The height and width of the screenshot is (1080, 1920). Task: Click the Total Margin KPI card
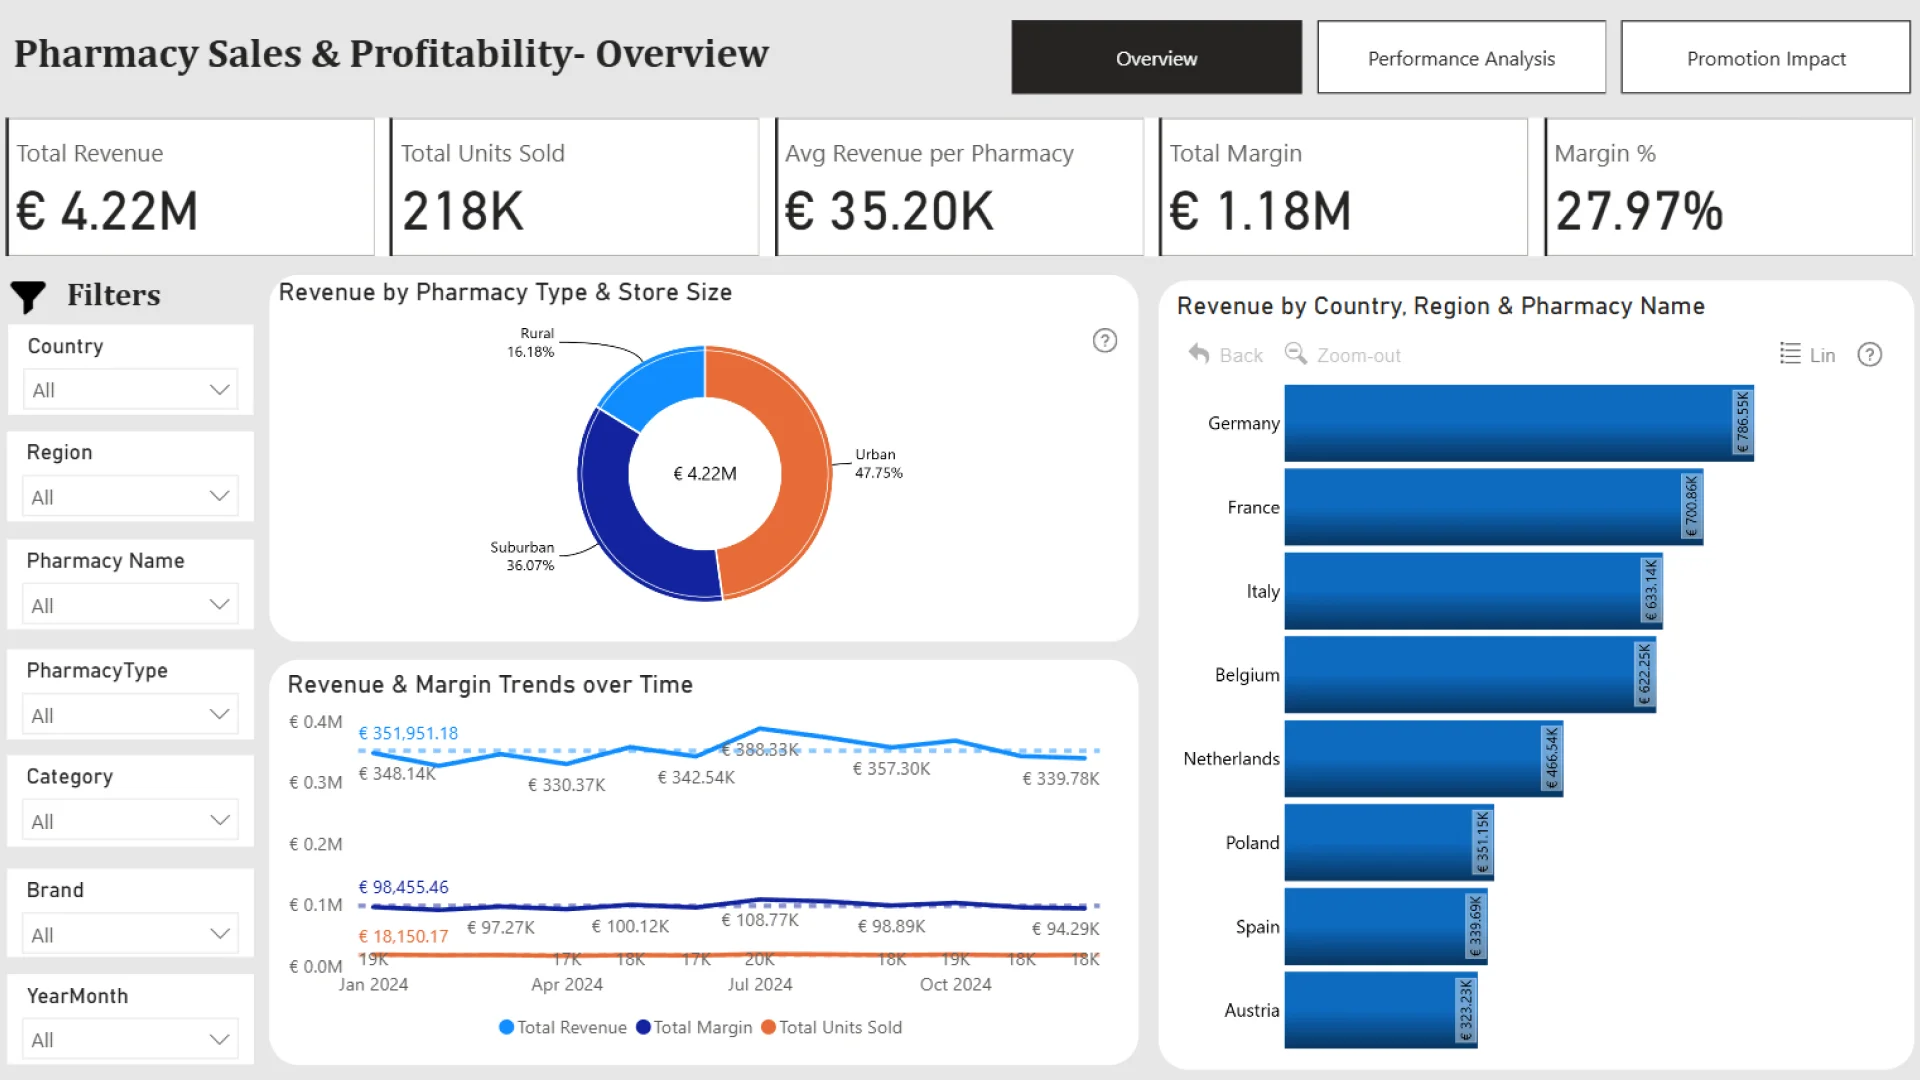1343,187
